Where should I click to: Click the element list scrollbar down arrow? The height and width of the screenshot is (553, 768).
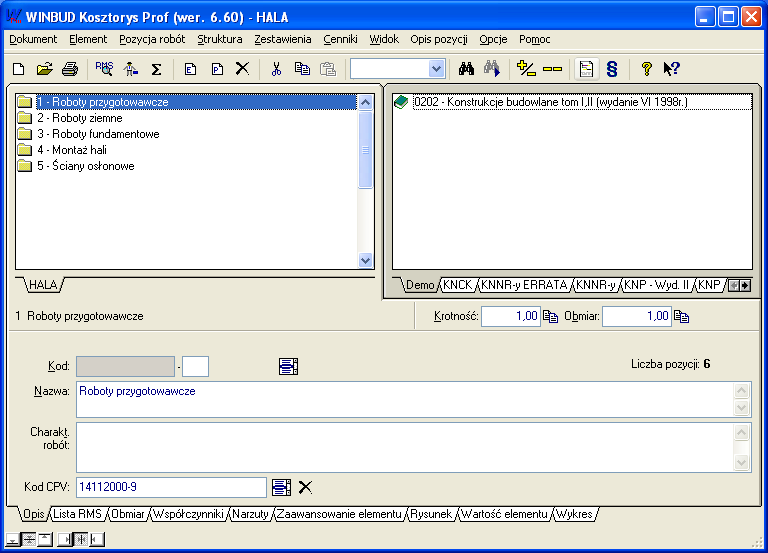coord(365,260)
